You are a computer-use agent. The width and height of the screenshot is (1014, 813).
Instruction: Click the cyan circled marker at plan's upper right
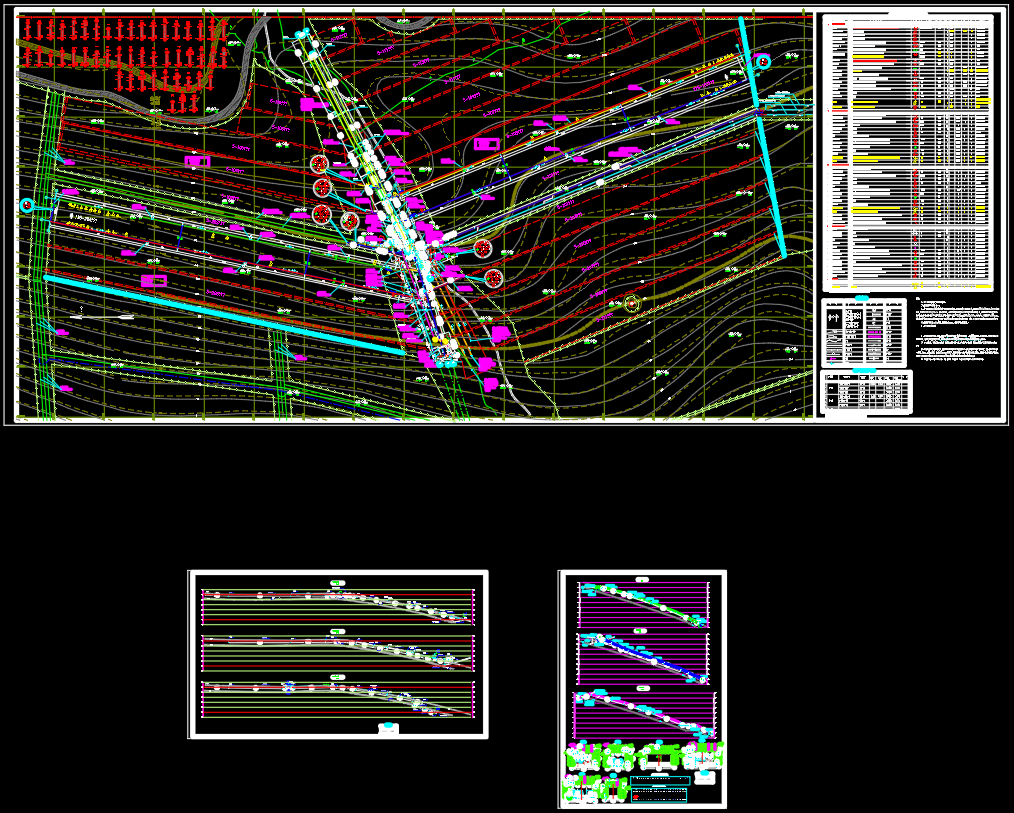pyautogui.click(x=764, y=61)
